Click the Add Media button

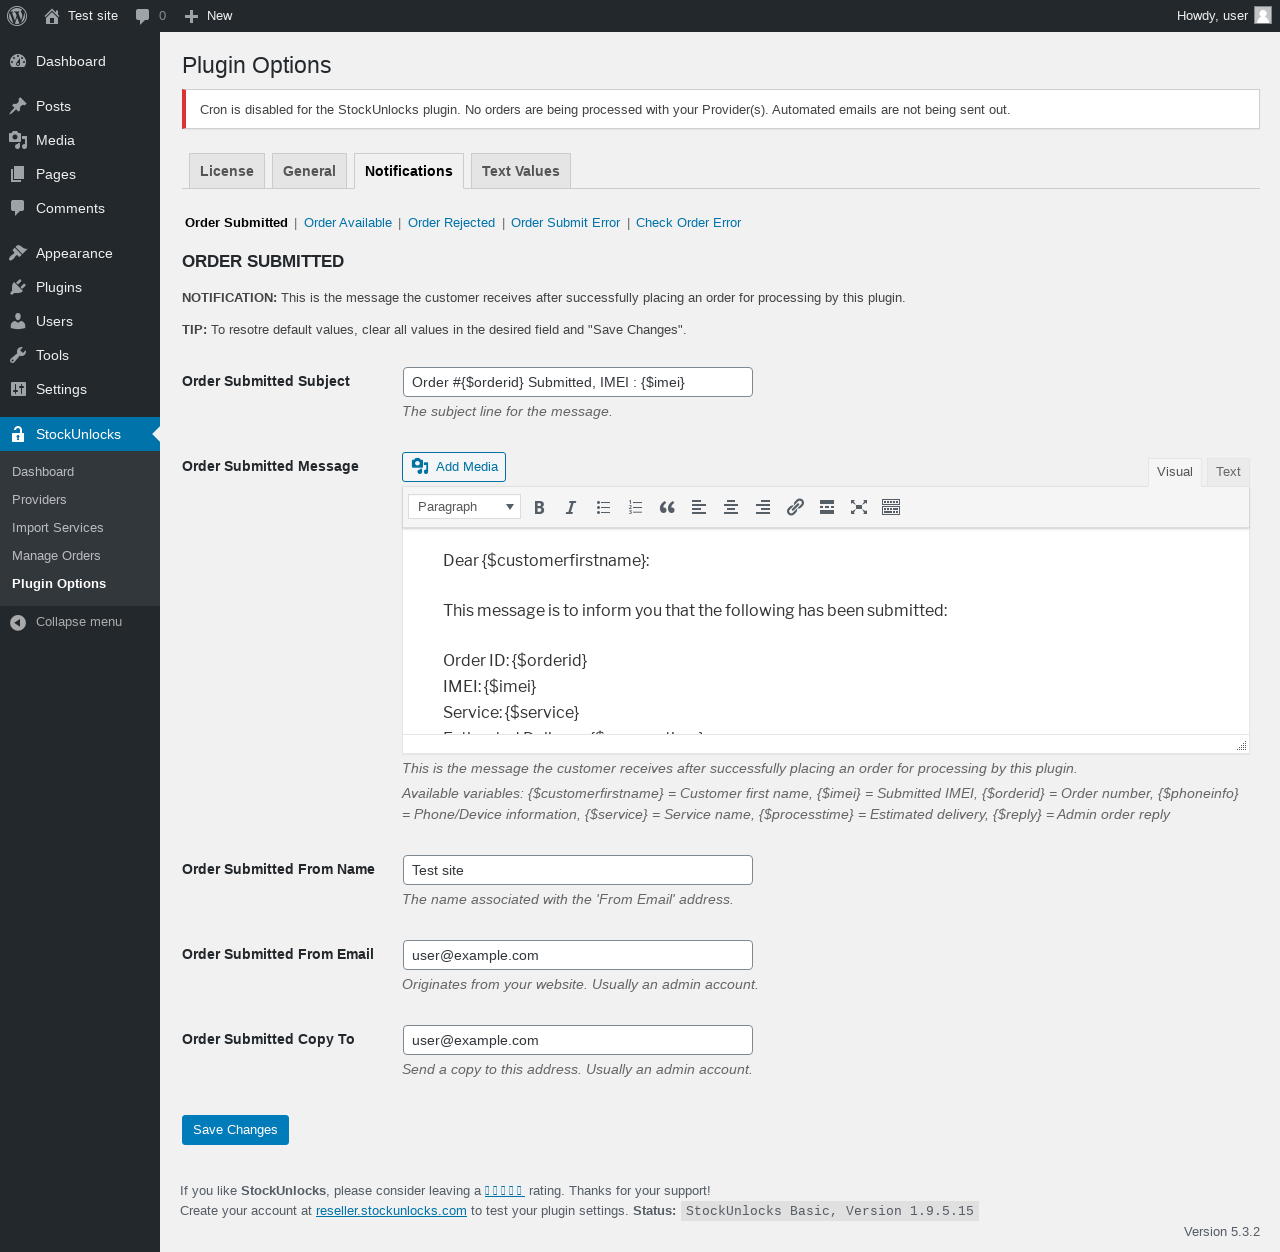pos(454,467)
